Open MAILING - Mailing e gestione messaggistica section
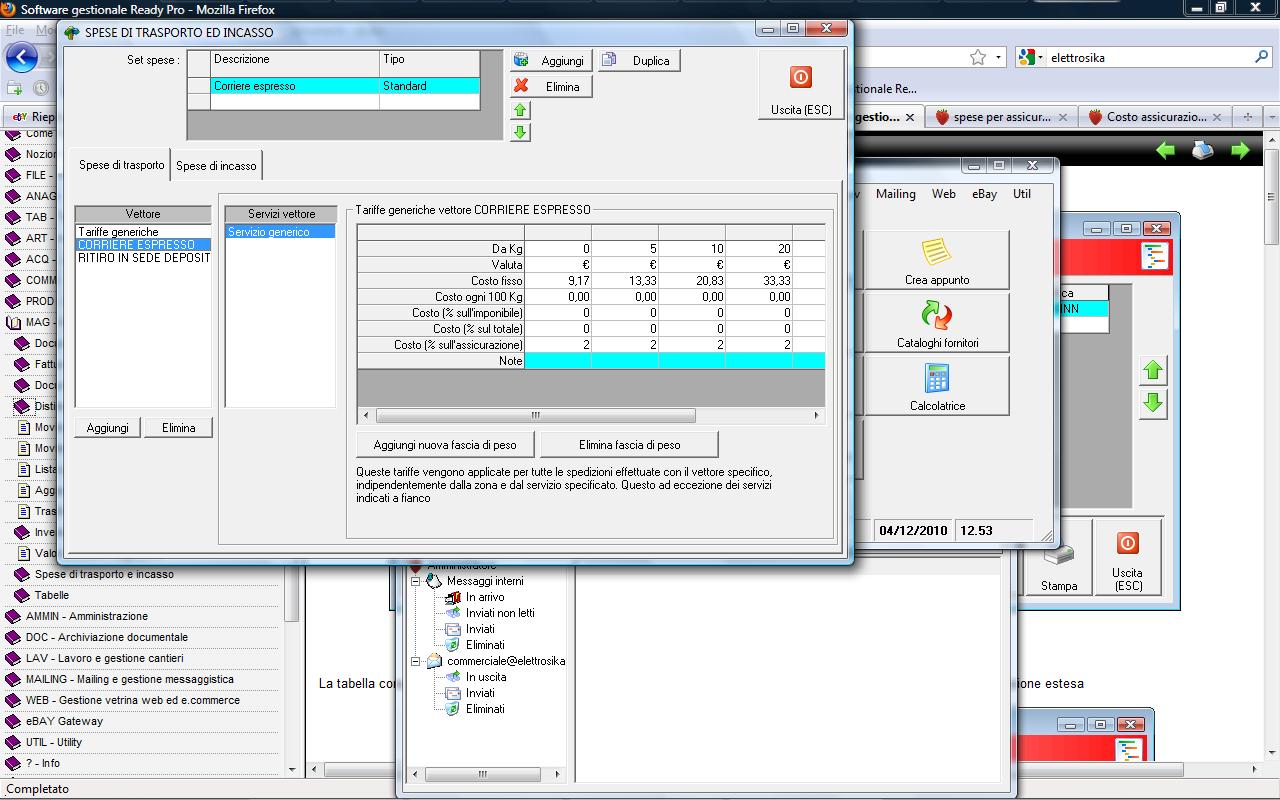Image resolution: width=1280 pixels, height=800 pixels. (x=129, y=679)
